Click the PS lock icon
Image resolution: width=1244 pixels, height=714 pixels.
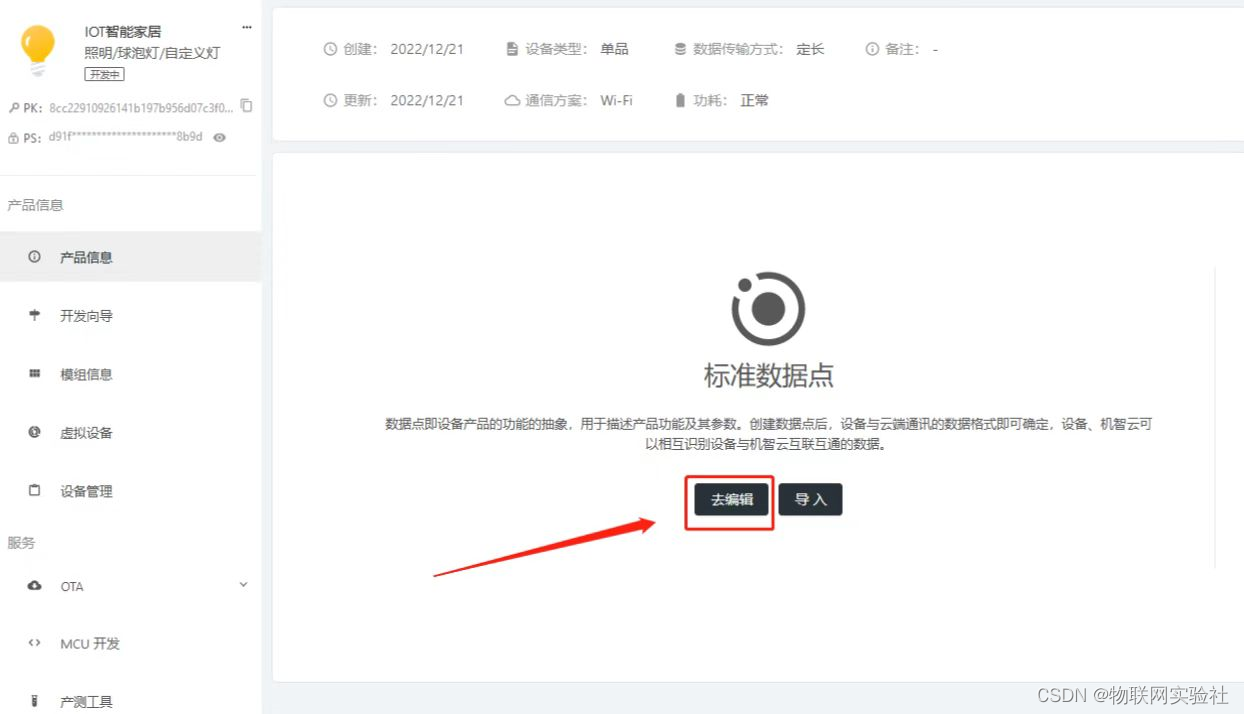click(13, 138)
